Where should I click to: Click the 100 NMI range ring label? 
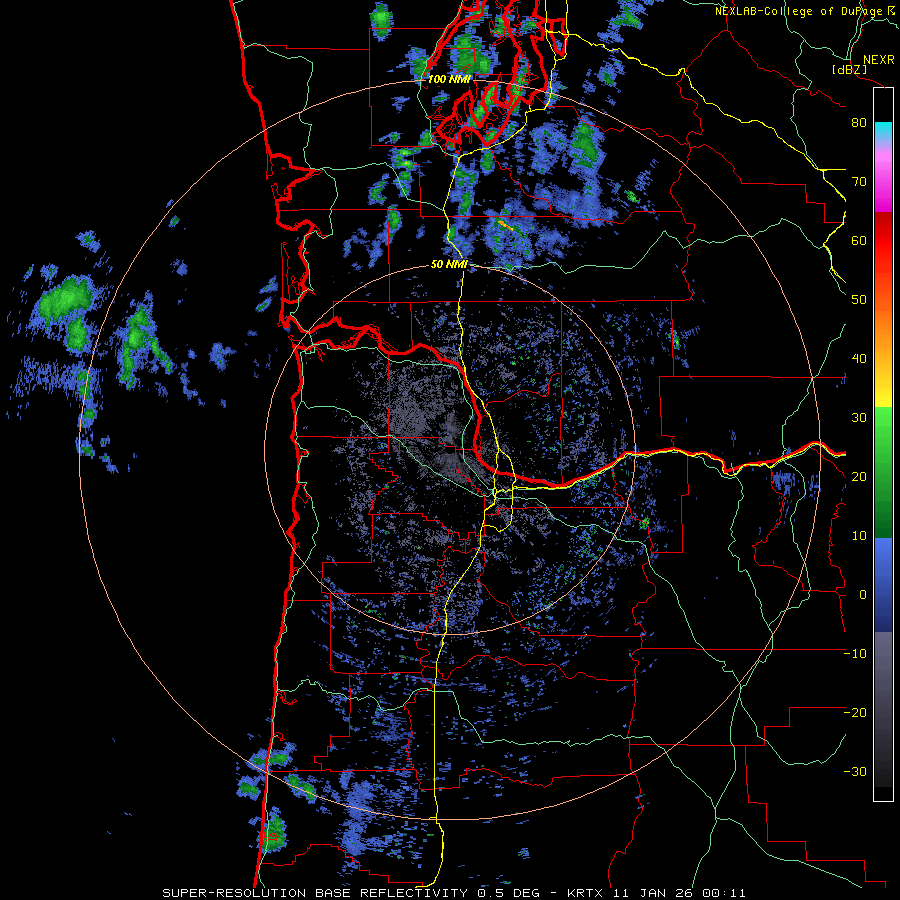click(x=449, y=79)
